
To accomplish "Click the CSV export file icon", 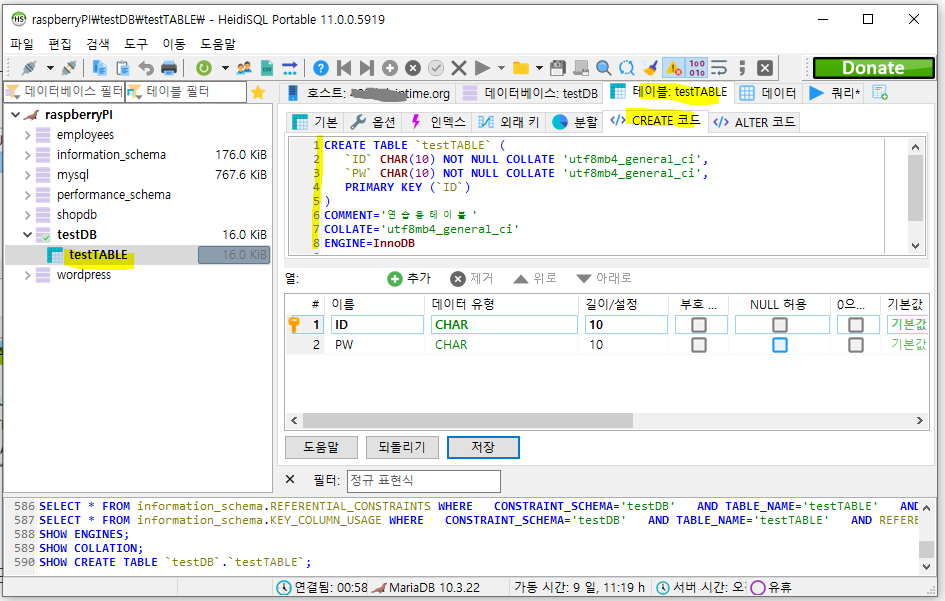I will 266,68.
